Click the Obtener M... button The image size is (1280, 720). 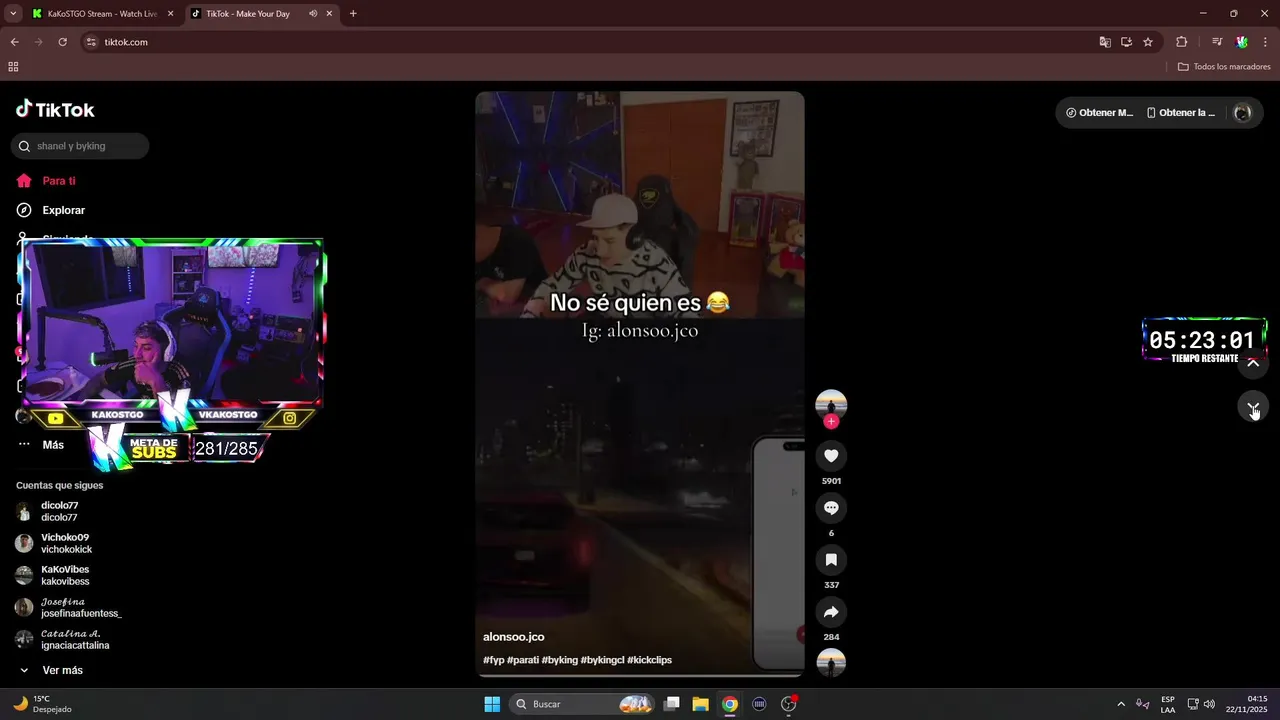[x=1100, y=113]
